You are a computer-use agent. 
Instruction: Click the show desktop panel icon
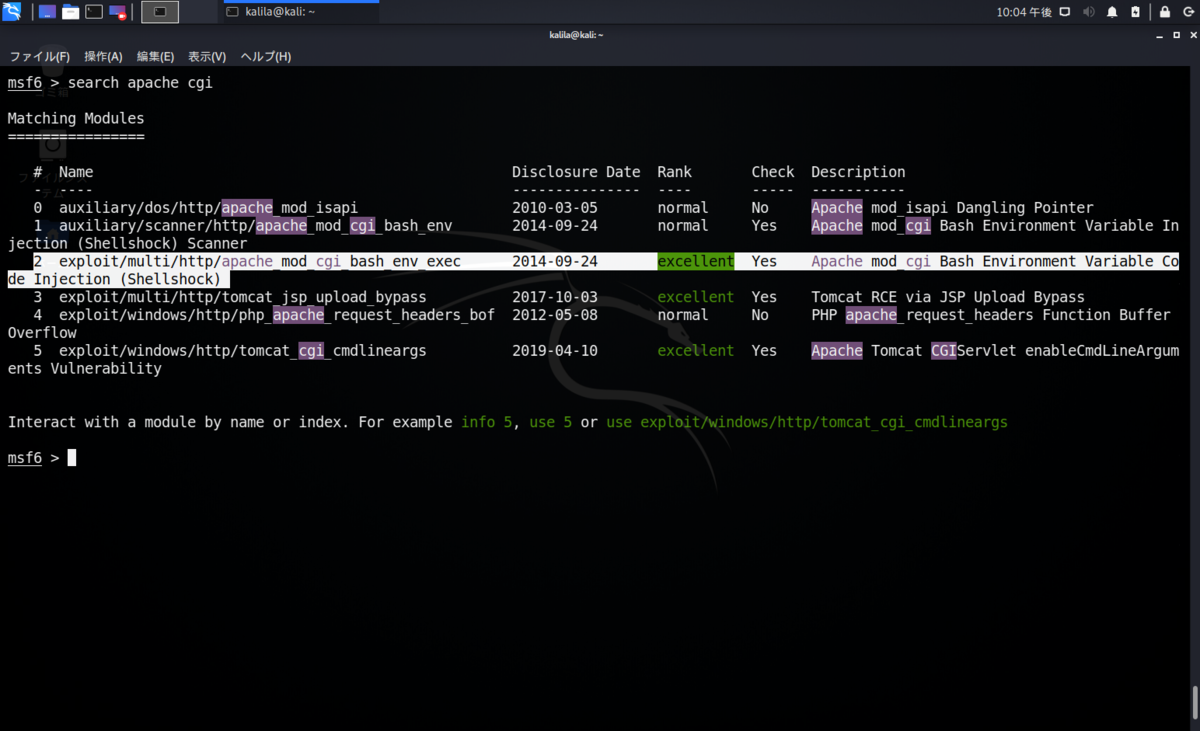tap(47, 12)
